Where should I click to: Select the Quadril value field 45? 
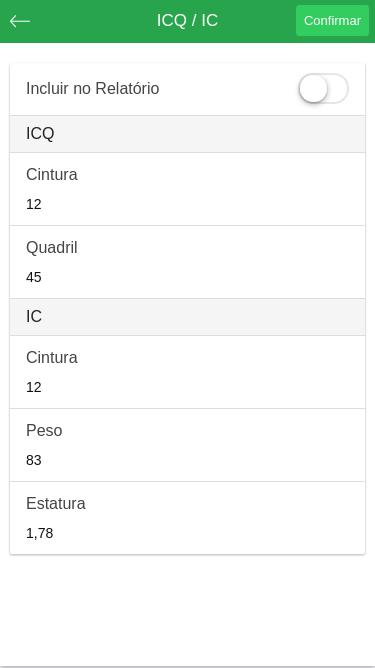point(188,277)
